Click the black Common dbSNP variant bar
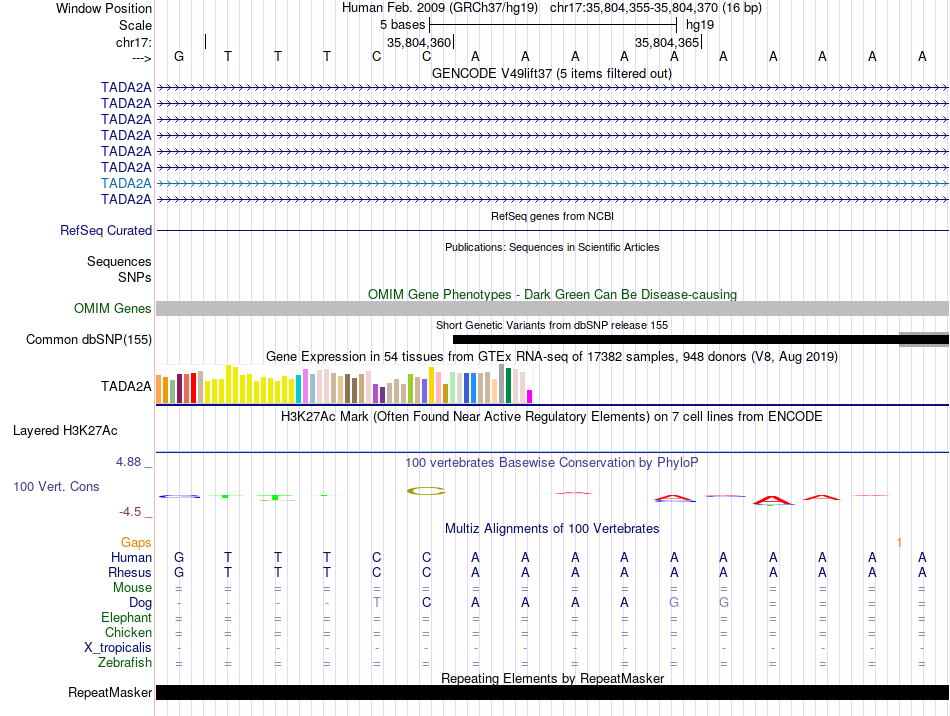Screen dimensions: 950x716 (x=675, y=340)
